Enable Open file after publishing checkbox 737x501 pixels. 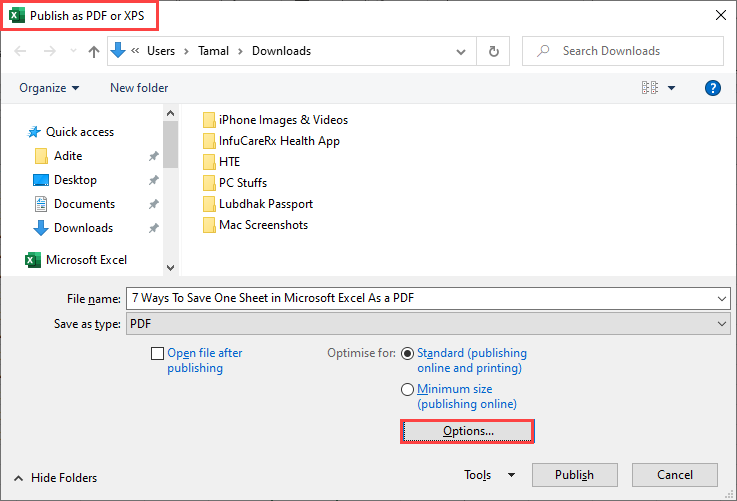(157, 353)
